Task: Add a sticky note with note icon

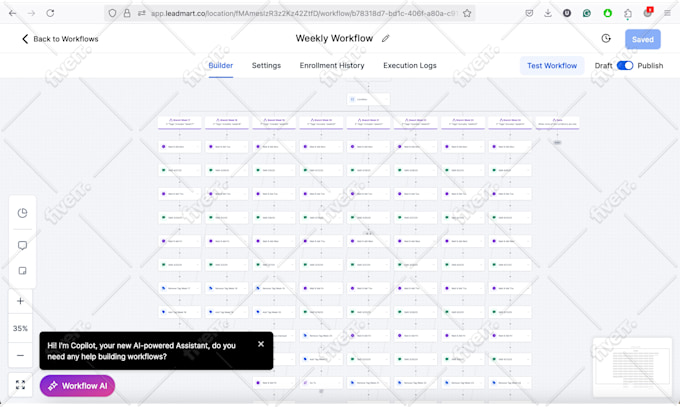Action: [22, 271]
